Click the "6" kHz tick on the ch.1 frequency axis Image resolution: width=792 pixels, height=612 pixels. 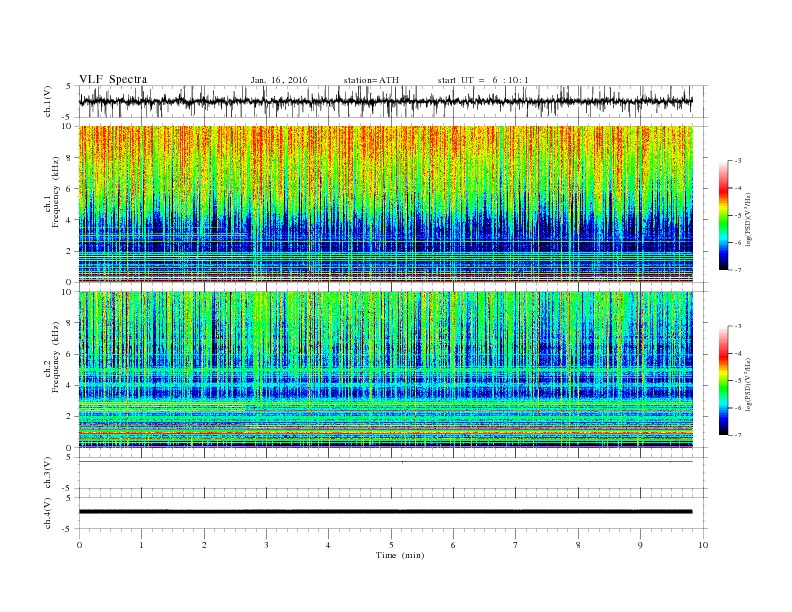pos(70,189)
